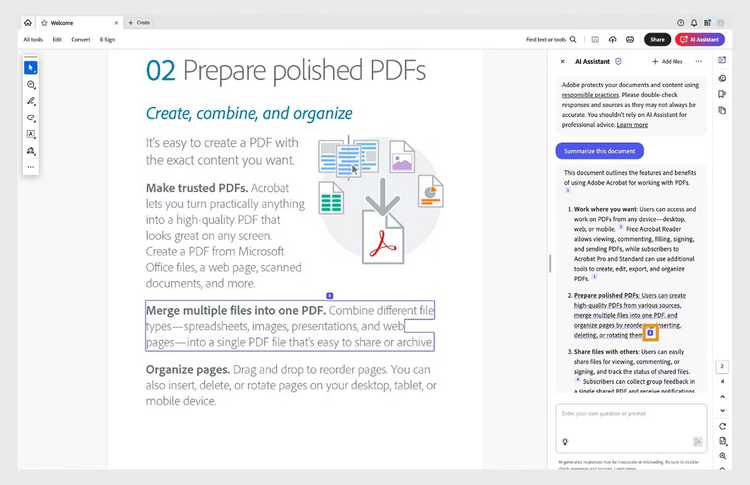Image resolution: width=750 pixels, height=485 pixels.
Task: Open the responsible practices link
Action: point(590,95)
